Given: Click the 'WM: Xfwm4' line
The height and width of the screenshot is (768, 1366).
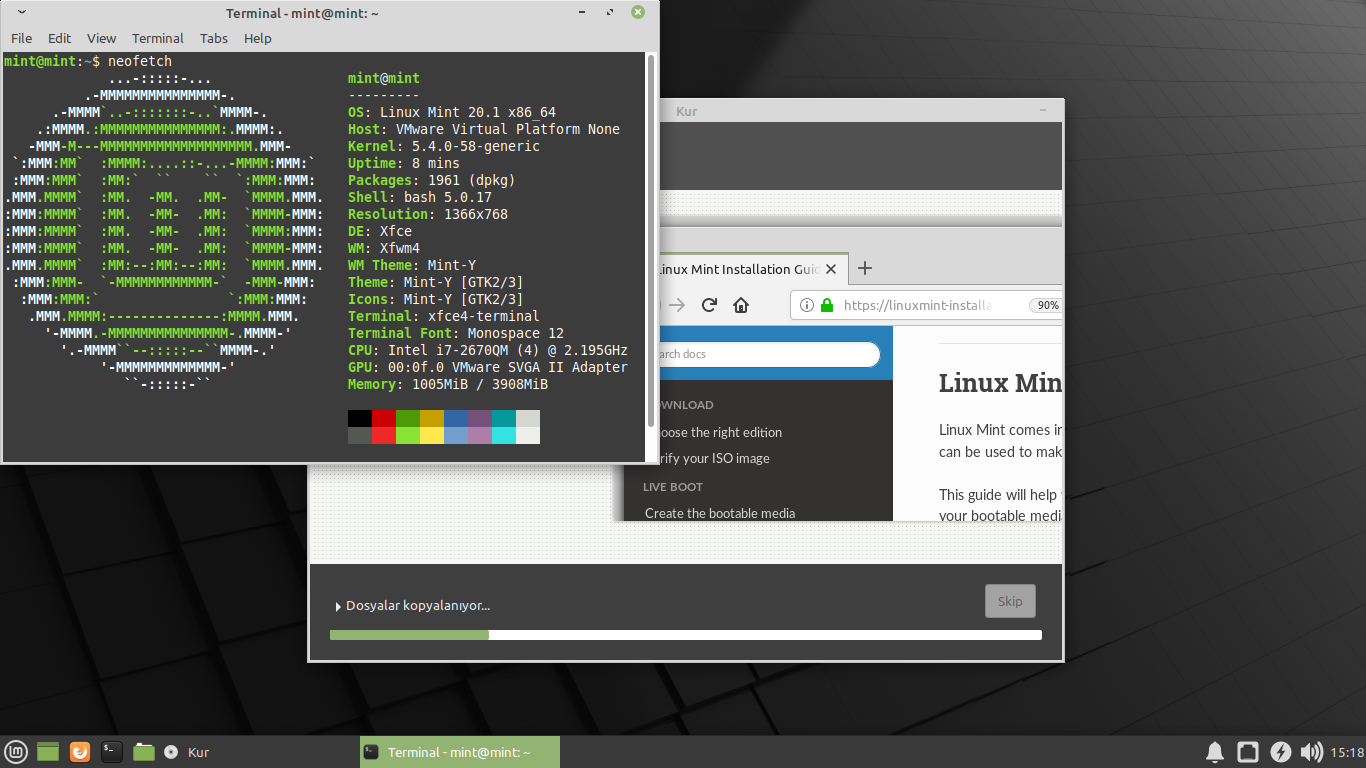Looking at the screenshot, I should (x=384, y=248).
